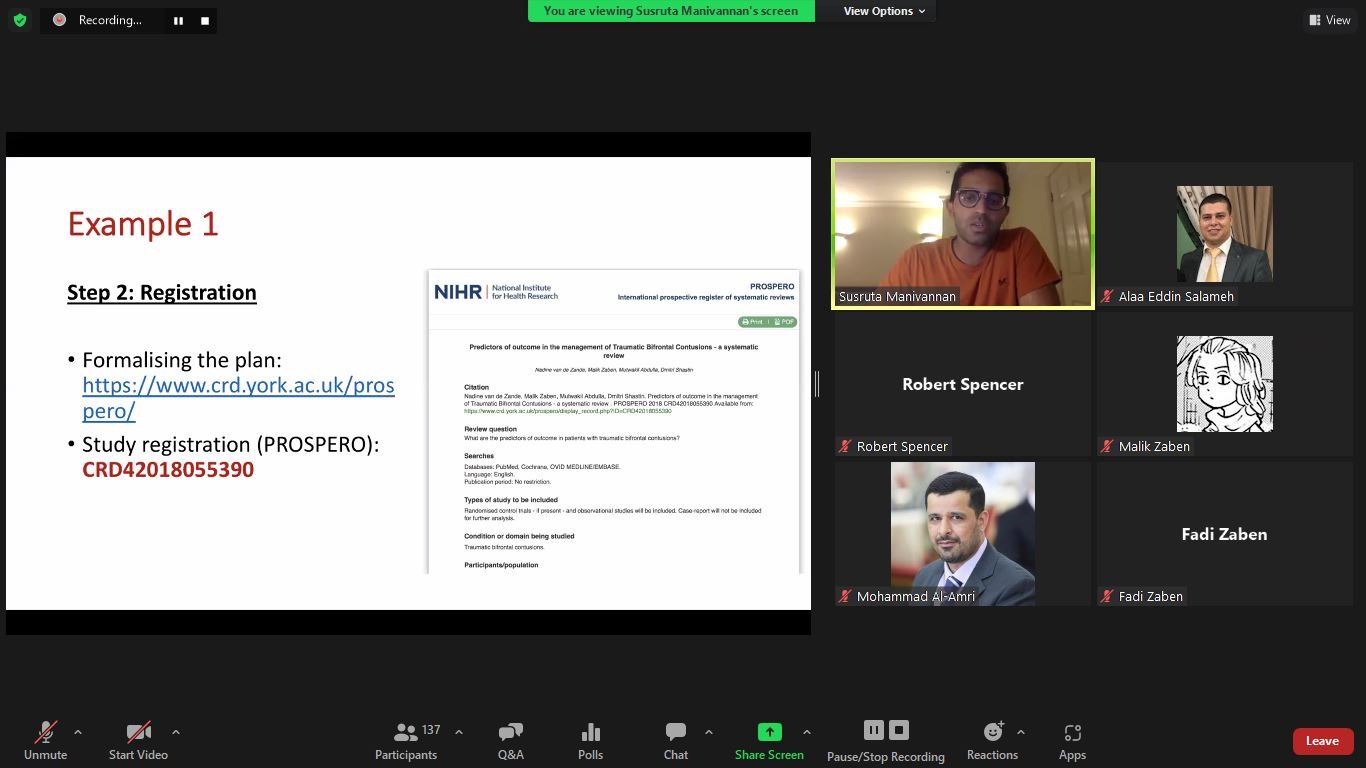The image size is (1366, 768).
Task: Open the Q&A panel
Action: tap(510, 733)
